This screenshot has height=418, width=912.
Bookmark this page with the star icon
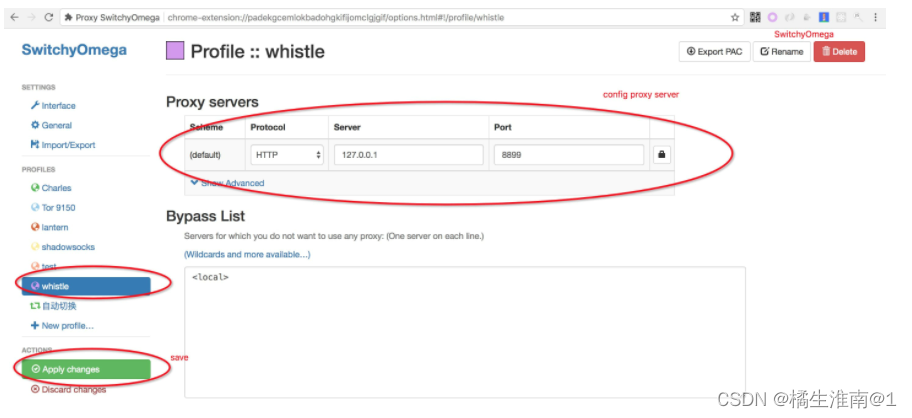pyautogui.click(x=735, y=17)
